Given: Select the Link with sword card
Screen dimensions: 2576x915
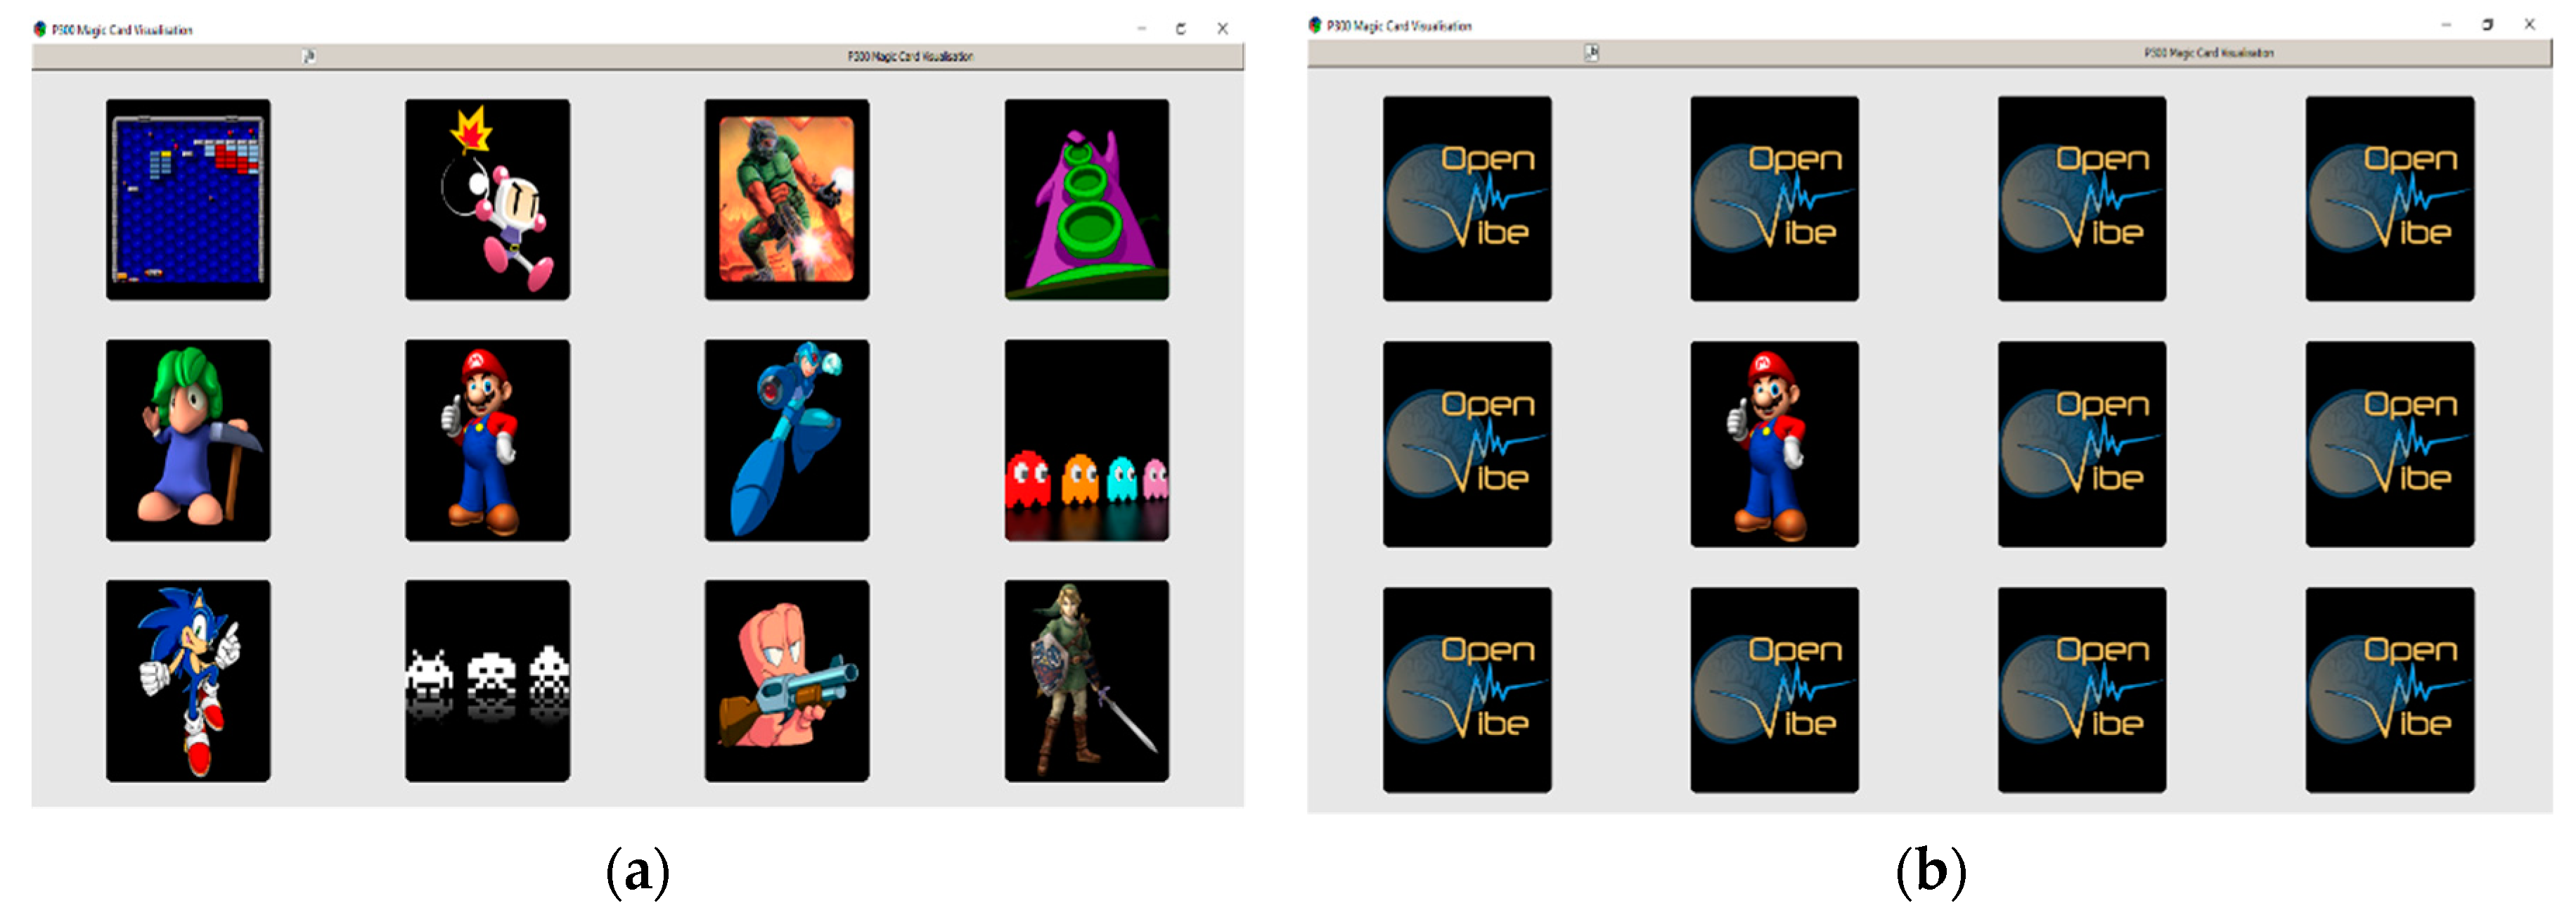Looking at the screenshot, I should (1086, 680).
